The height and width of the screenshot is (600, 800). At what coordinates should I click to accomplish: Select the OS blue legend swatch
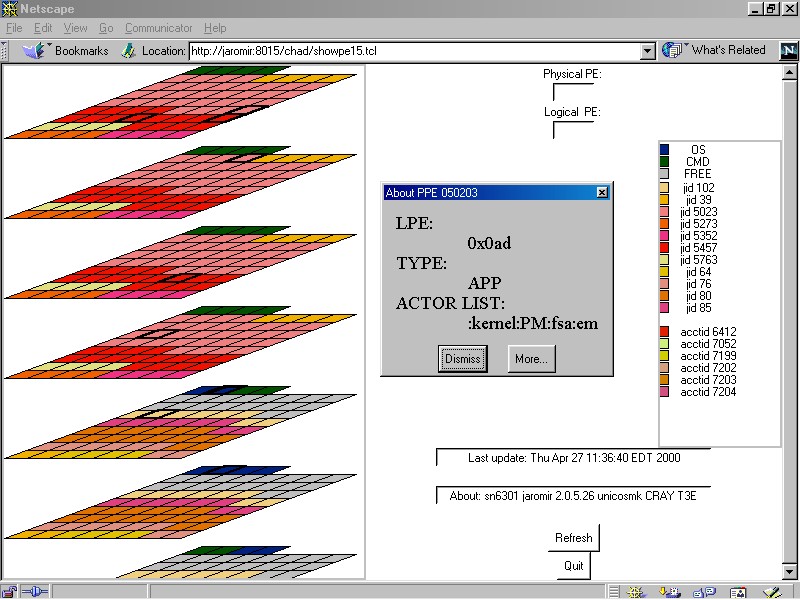click(664, 149)
